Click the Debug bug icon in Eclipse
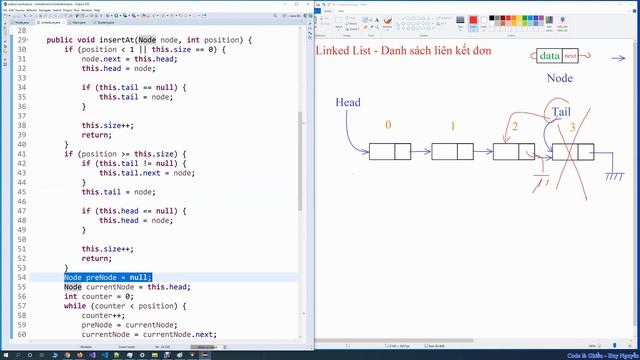 tap(108, 16)
